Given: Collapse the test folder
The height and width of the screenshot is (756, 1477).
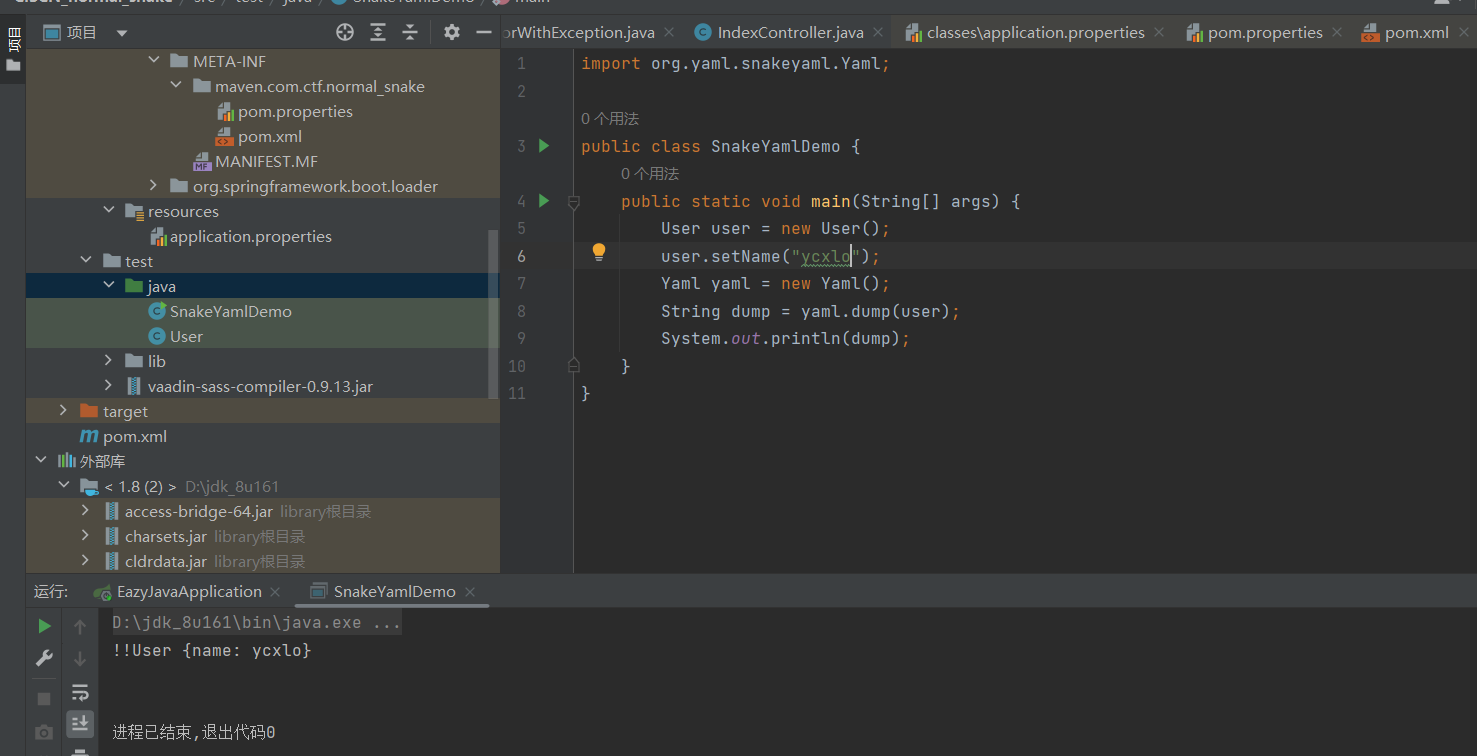Looking at the screenshot, I should 87,261.
